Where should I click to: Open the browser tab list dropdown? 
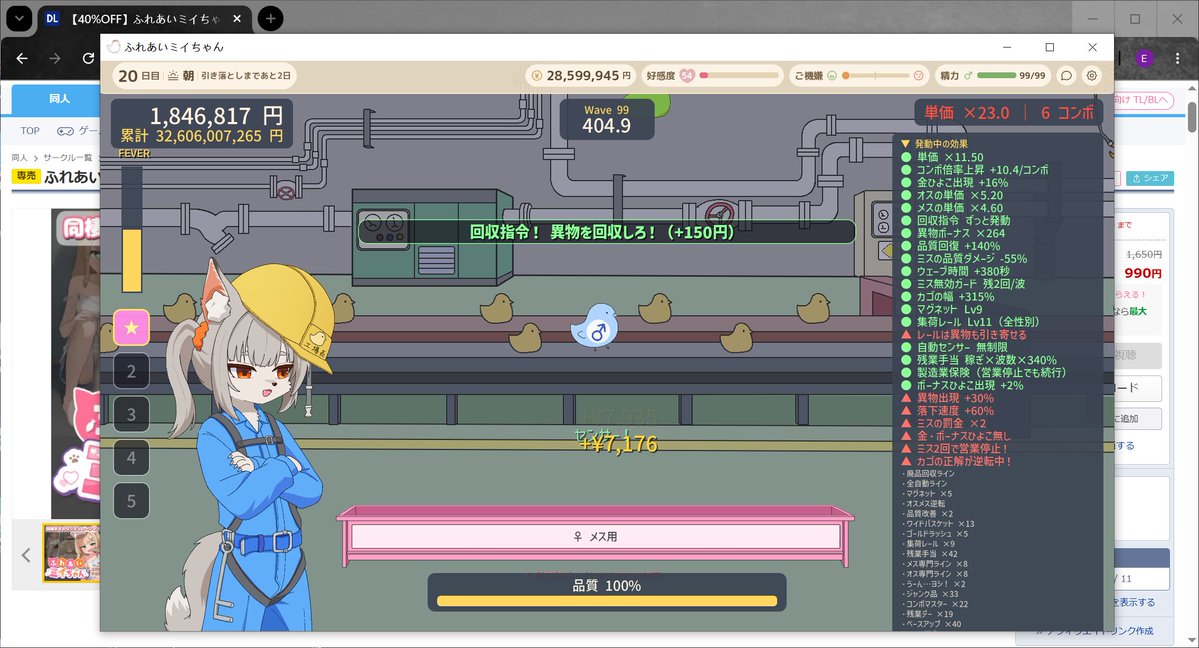[x=19, y=18]
